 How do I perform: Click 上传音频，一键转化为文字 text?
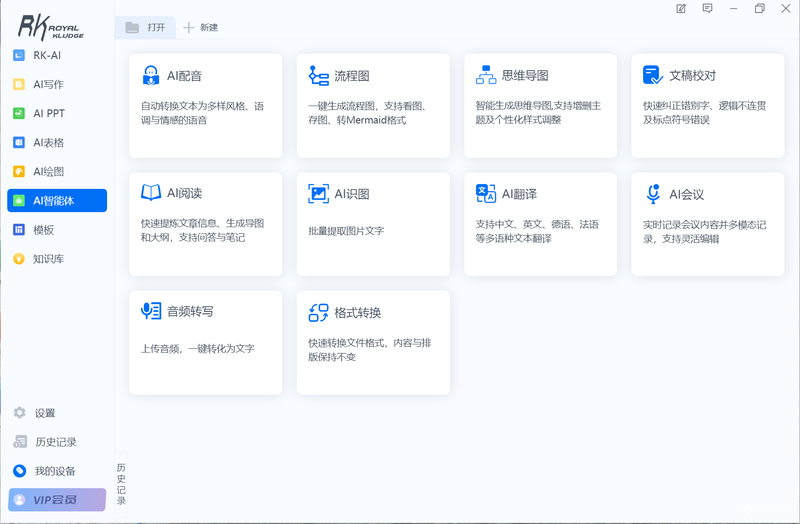point(197,348)
